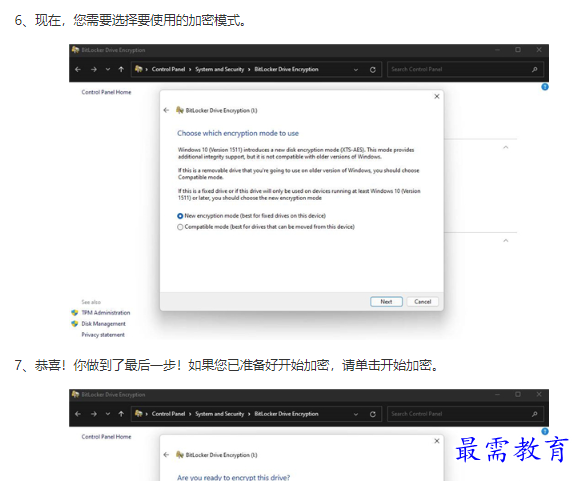Click BitLocker Drive Encryption breadcrumb in first window
The width and height of the screenshot is (577, 481).
click(286, 69)
